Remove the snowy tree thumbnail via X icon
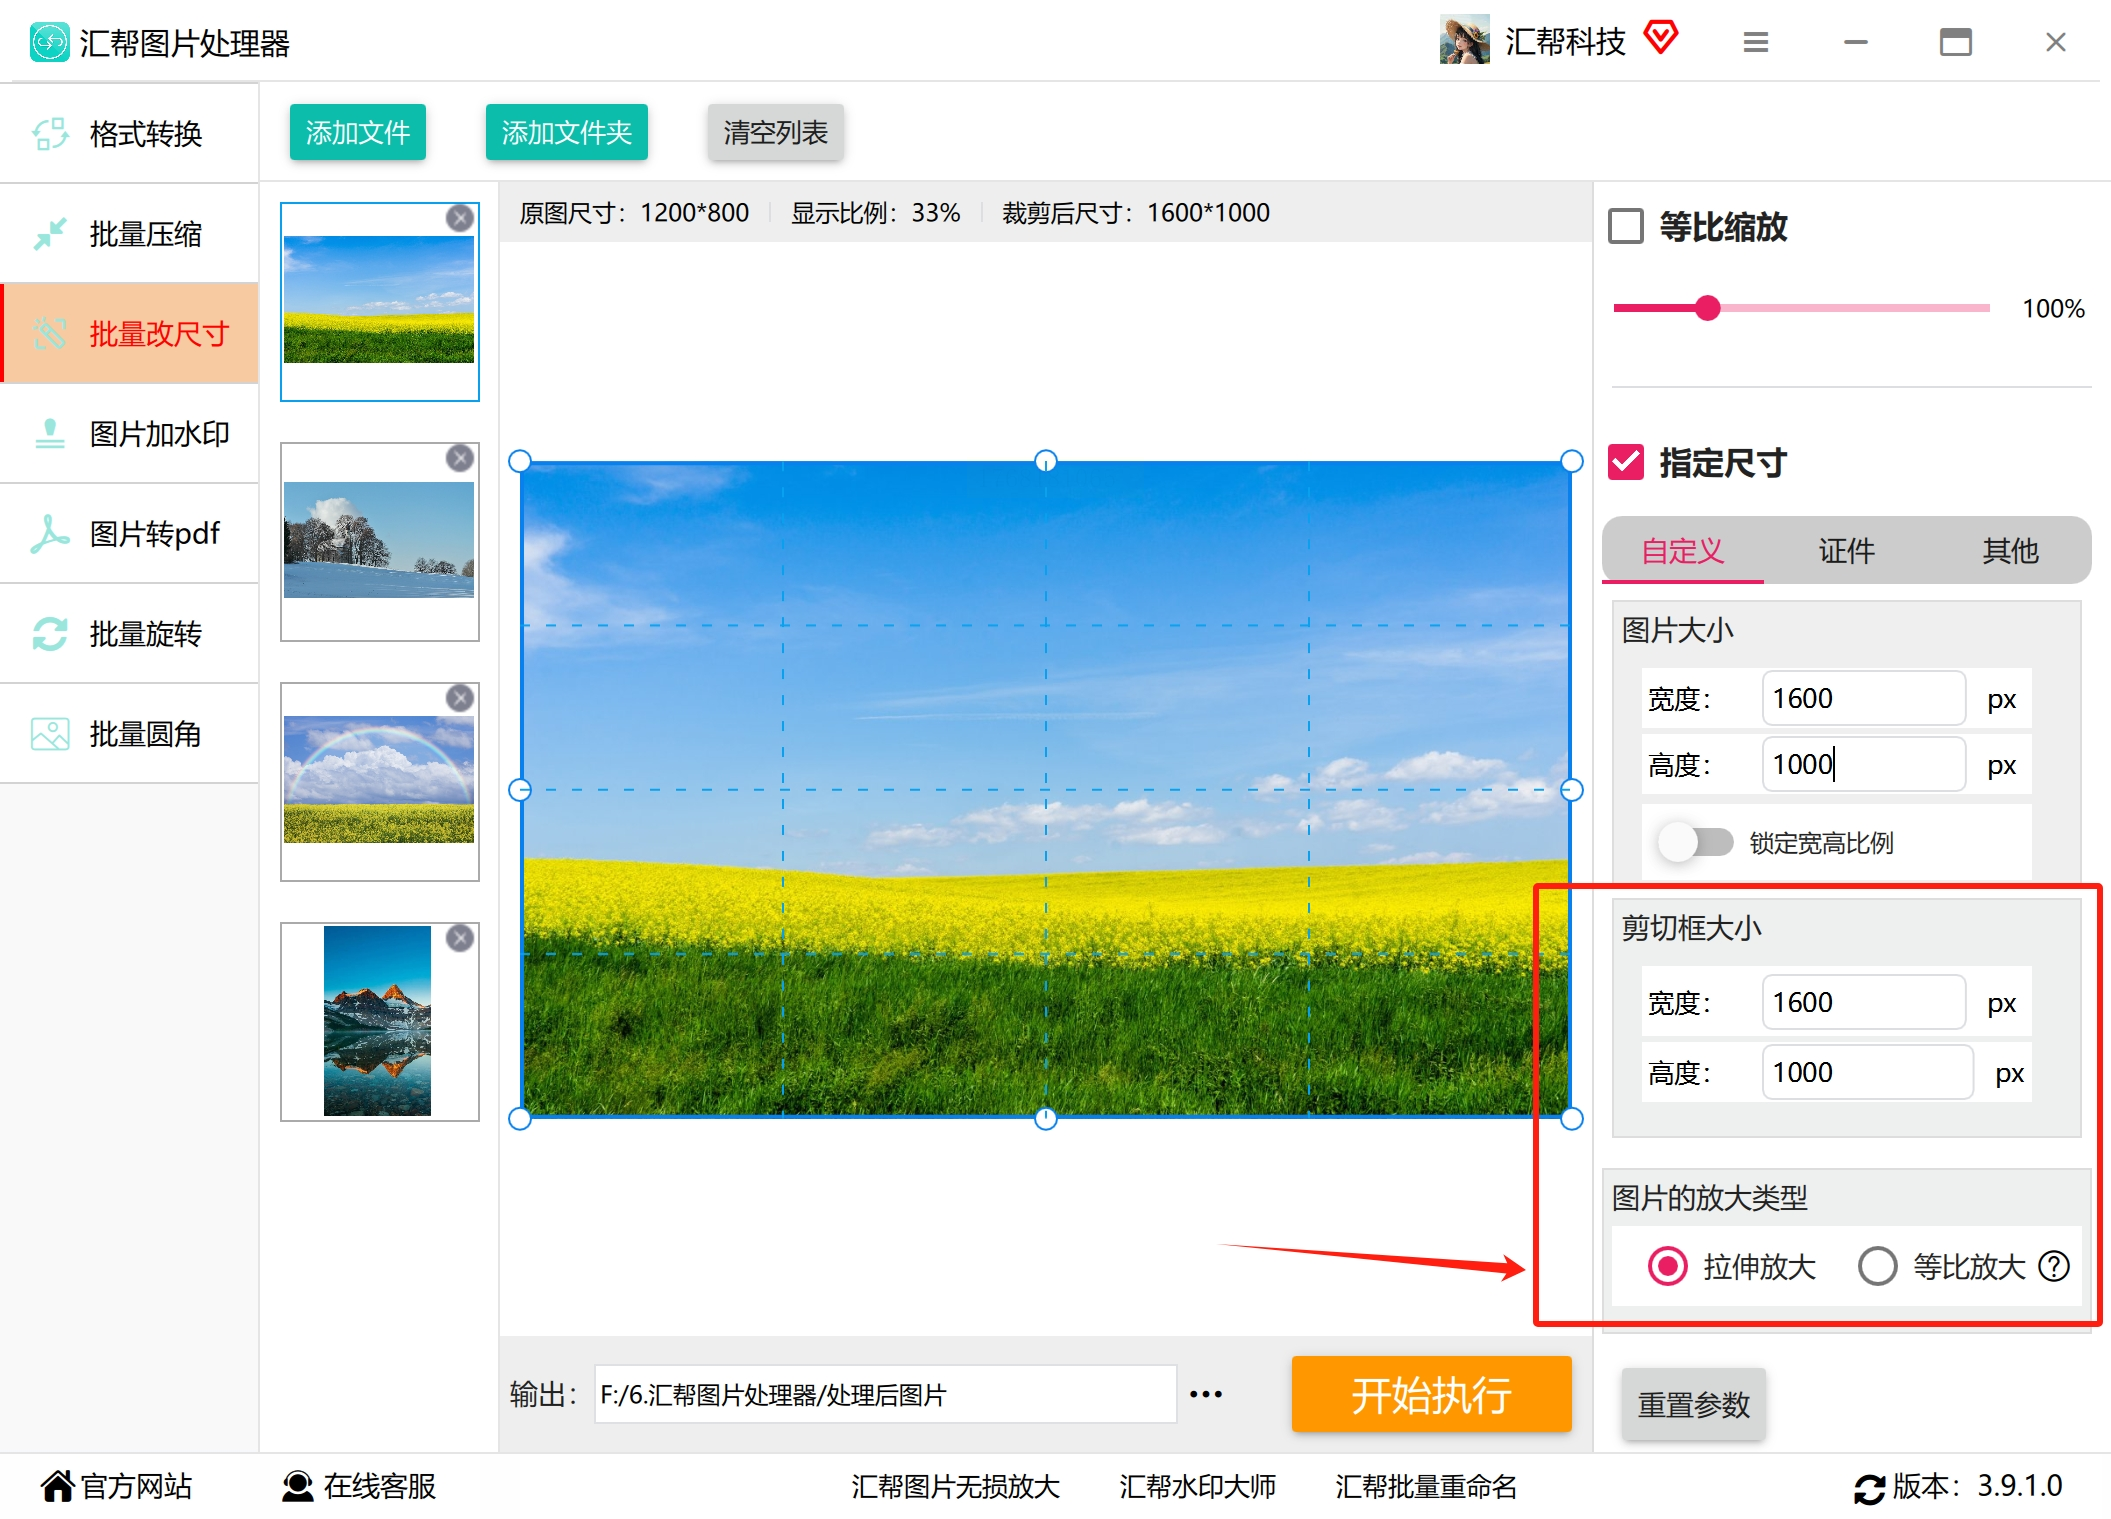Screen dimensions: 2111x1519 coord(460,458)
